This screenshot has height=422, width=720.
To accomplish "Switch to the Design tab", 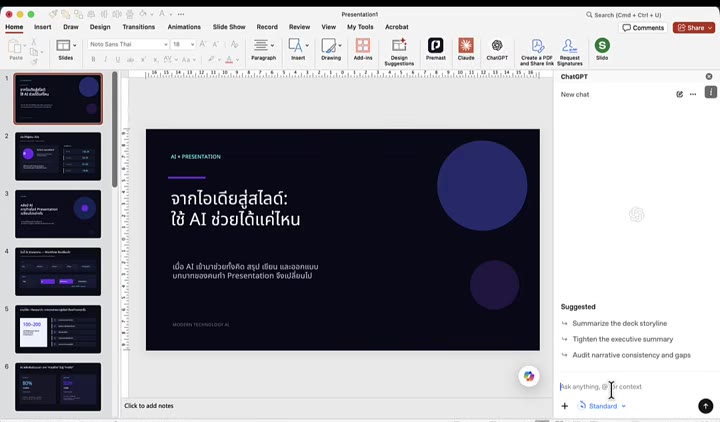I will point(100,27).
